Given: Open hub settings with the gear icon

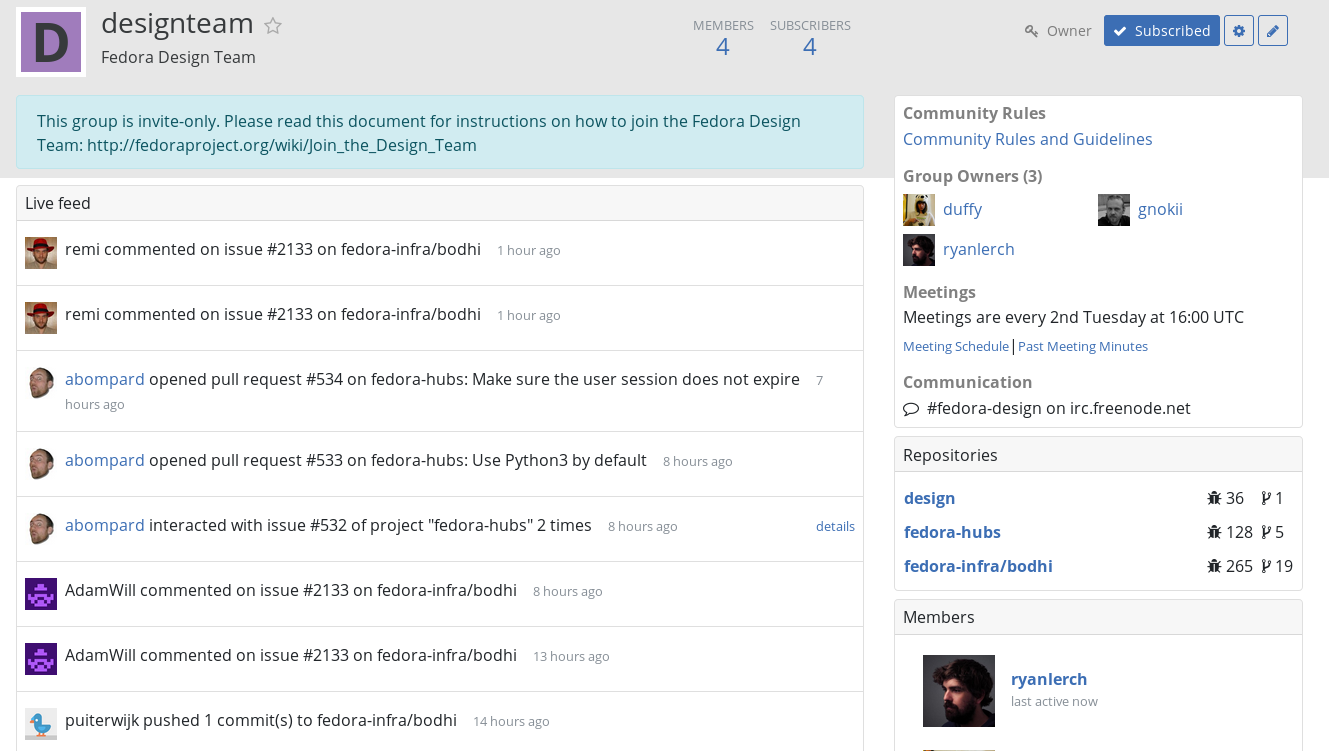Looking at the screenshot, I should [1239, 31].
